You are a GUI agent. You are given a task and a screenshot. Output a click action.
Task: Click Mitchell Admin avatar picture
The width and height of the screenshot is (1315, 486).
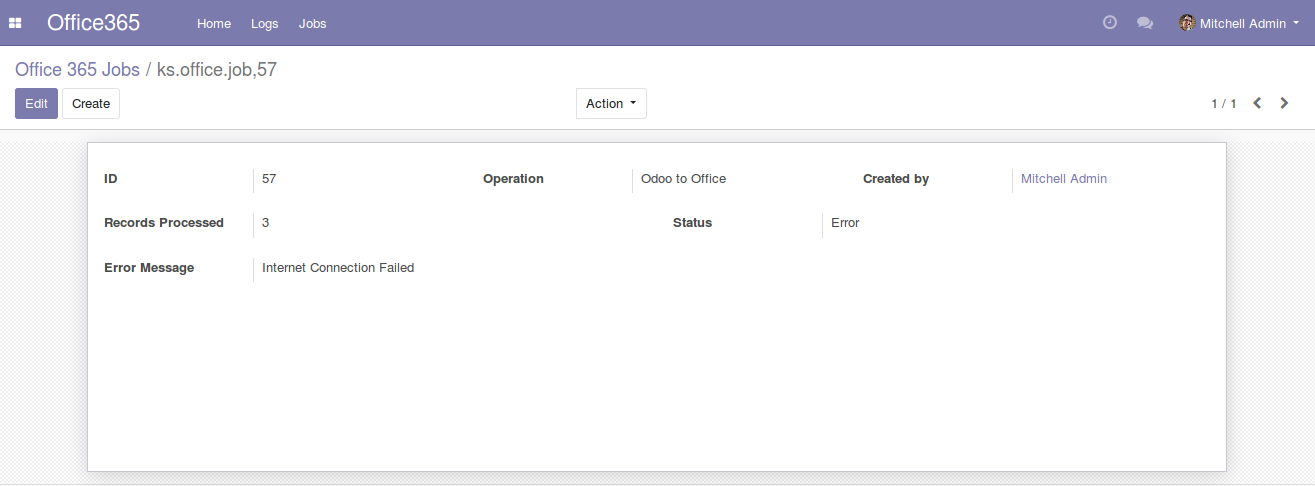(1187, 23)
